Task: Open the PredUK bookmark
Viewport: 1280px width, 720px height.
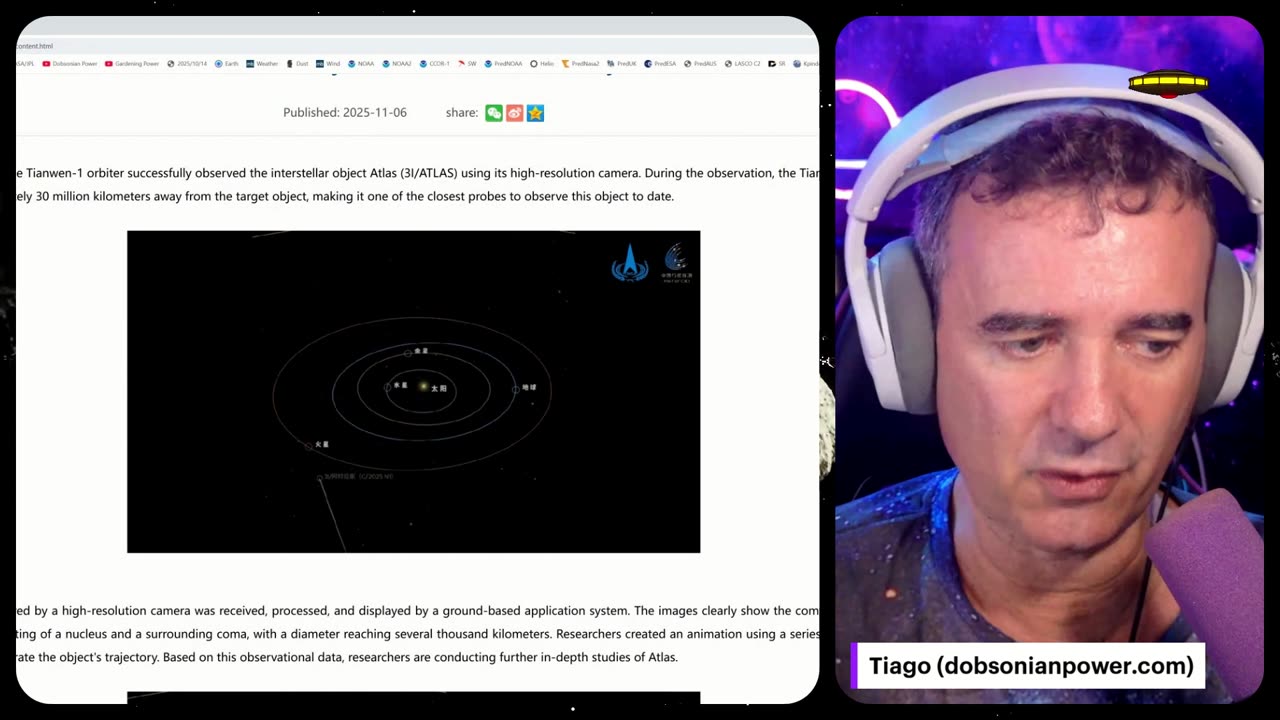Action: [x=622, y=64]
